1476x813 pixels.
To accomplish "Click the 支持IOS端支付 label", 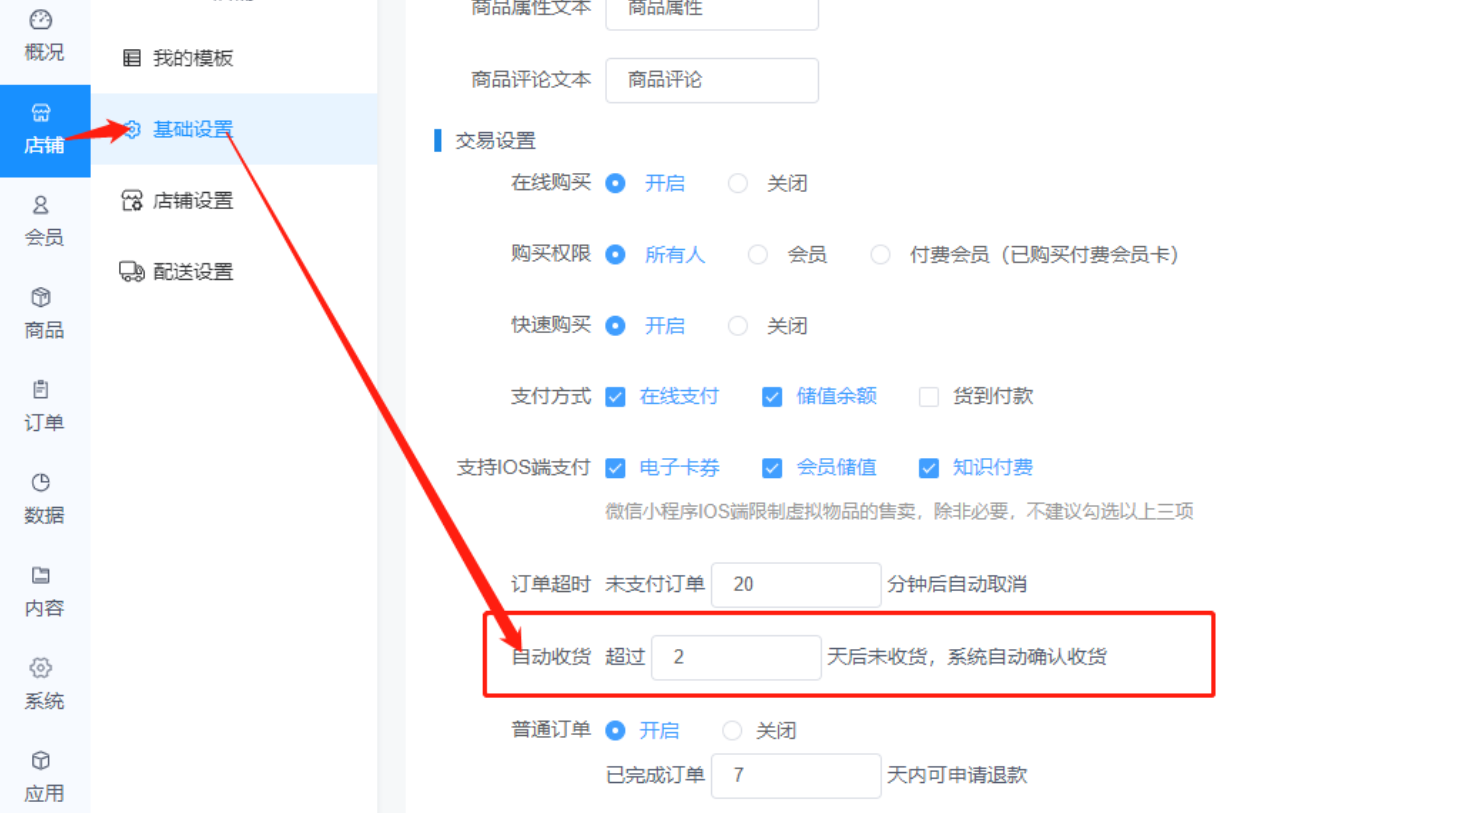I will [524, 468].
